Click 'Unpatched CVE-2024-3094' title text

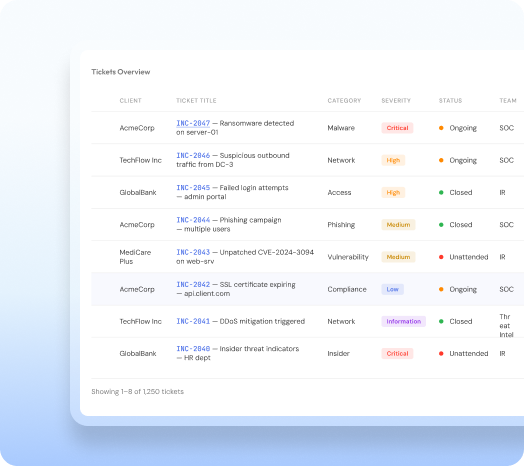pos(266,252)
